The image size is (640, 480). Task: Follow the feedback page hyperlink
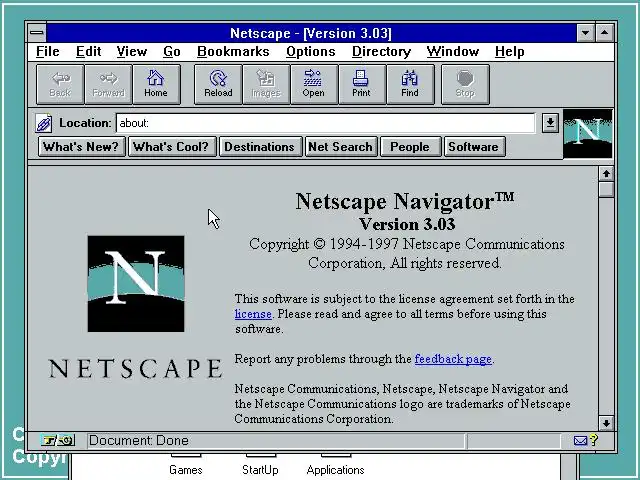point(453,359)
